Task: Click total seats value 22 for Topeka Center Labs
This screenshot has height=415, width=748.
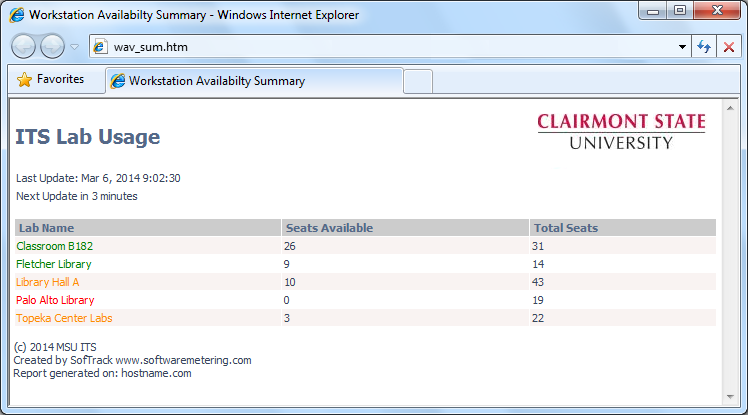Action: (x=538, y=318)
